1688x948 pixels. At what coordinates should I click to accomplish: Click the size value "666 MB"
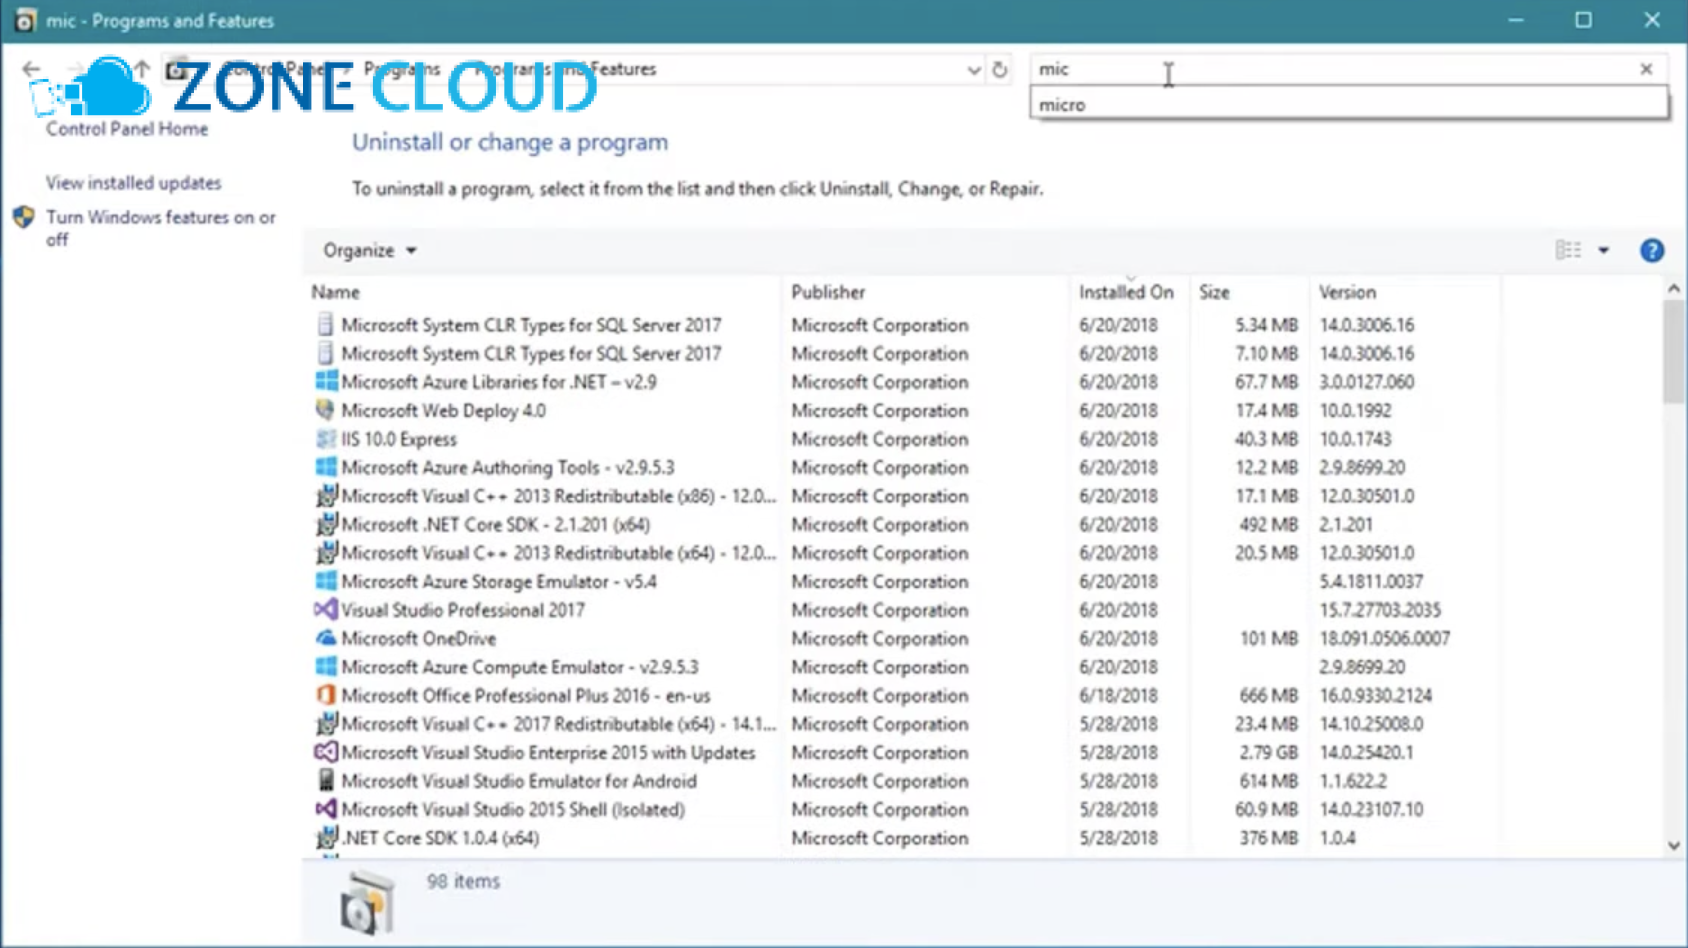[1269, 696]
